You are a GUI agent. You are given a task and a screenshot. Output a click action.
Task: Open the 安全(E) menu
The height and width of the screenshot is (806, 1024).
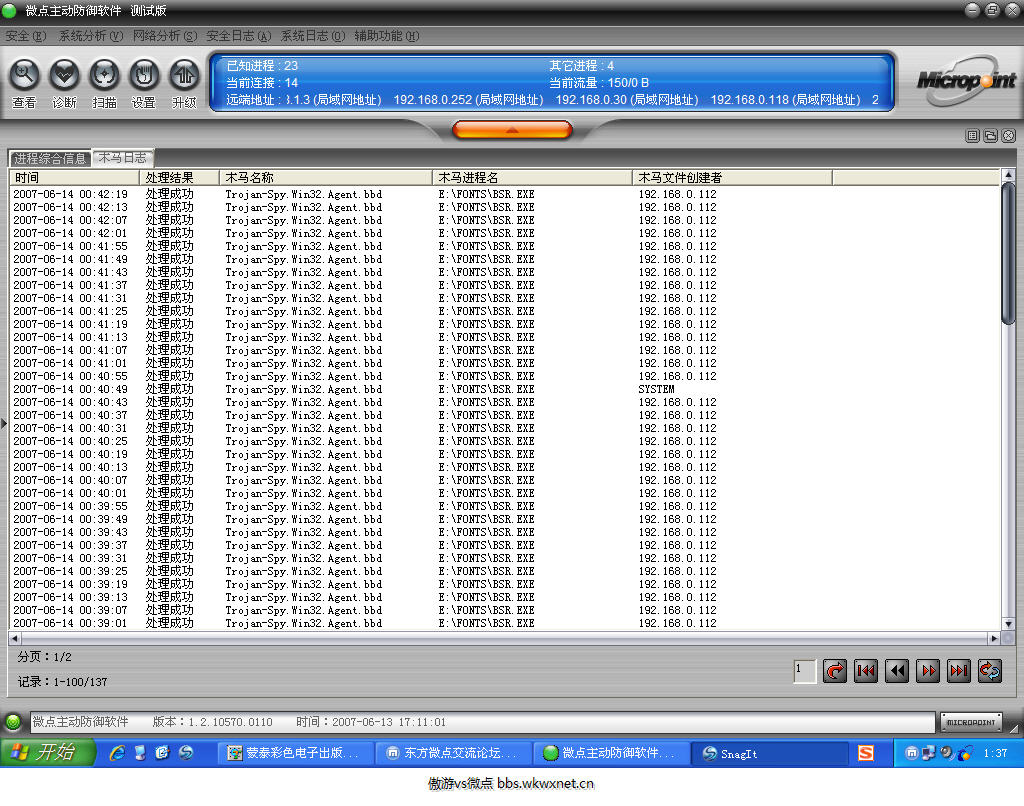coord(25,36)
